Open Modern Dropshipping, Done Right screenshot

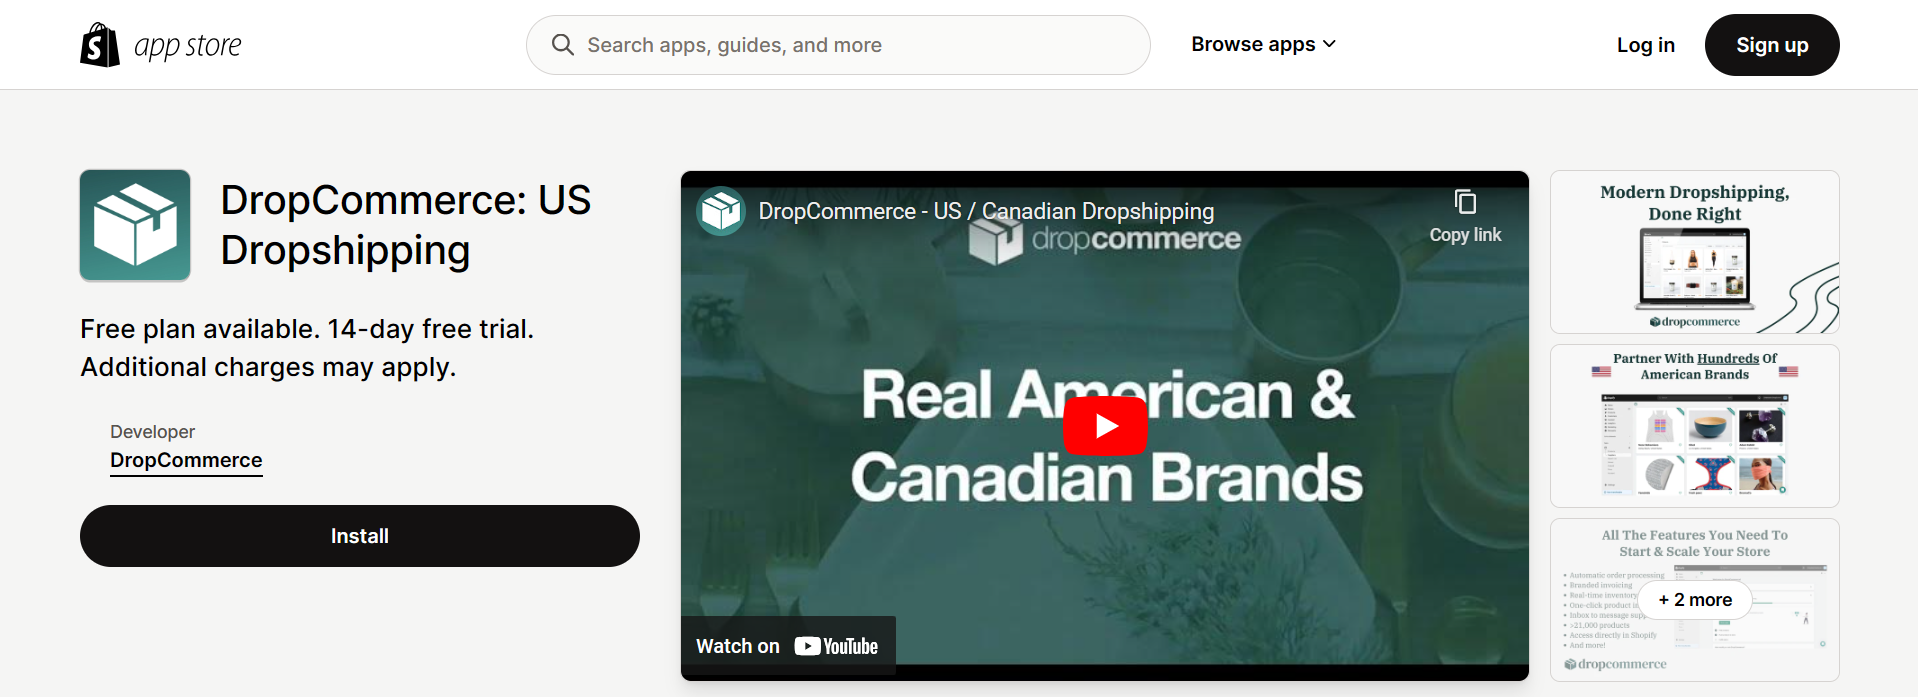pyautogui.click(x=1694, y=252)
